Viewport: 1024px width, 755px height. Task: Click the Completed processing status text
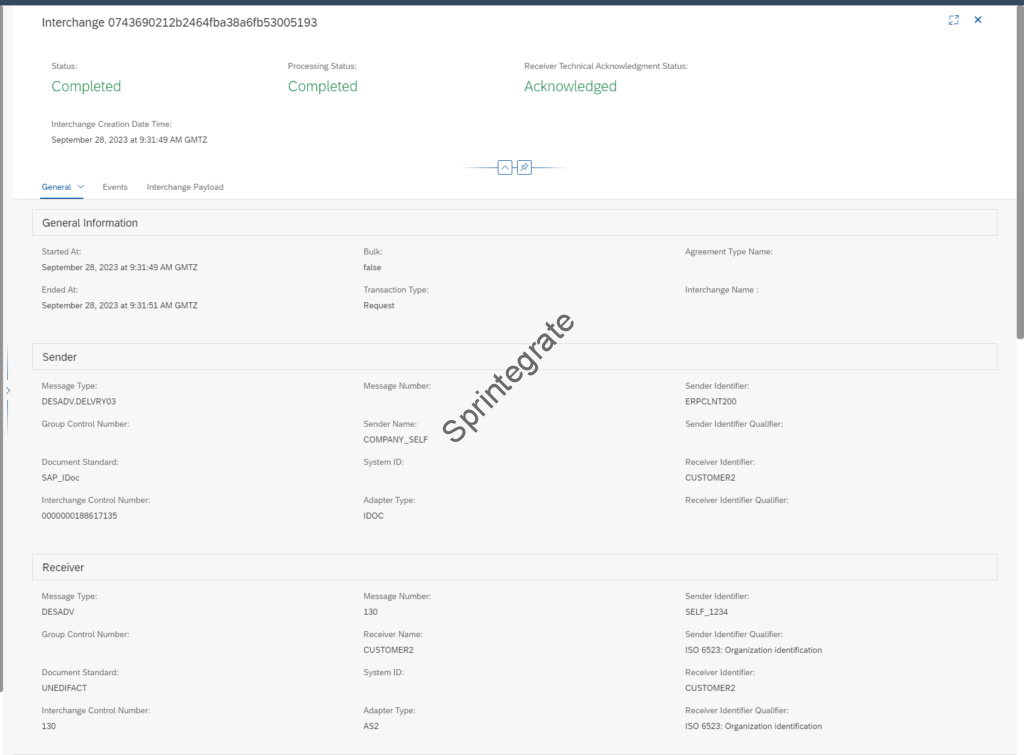322,86
